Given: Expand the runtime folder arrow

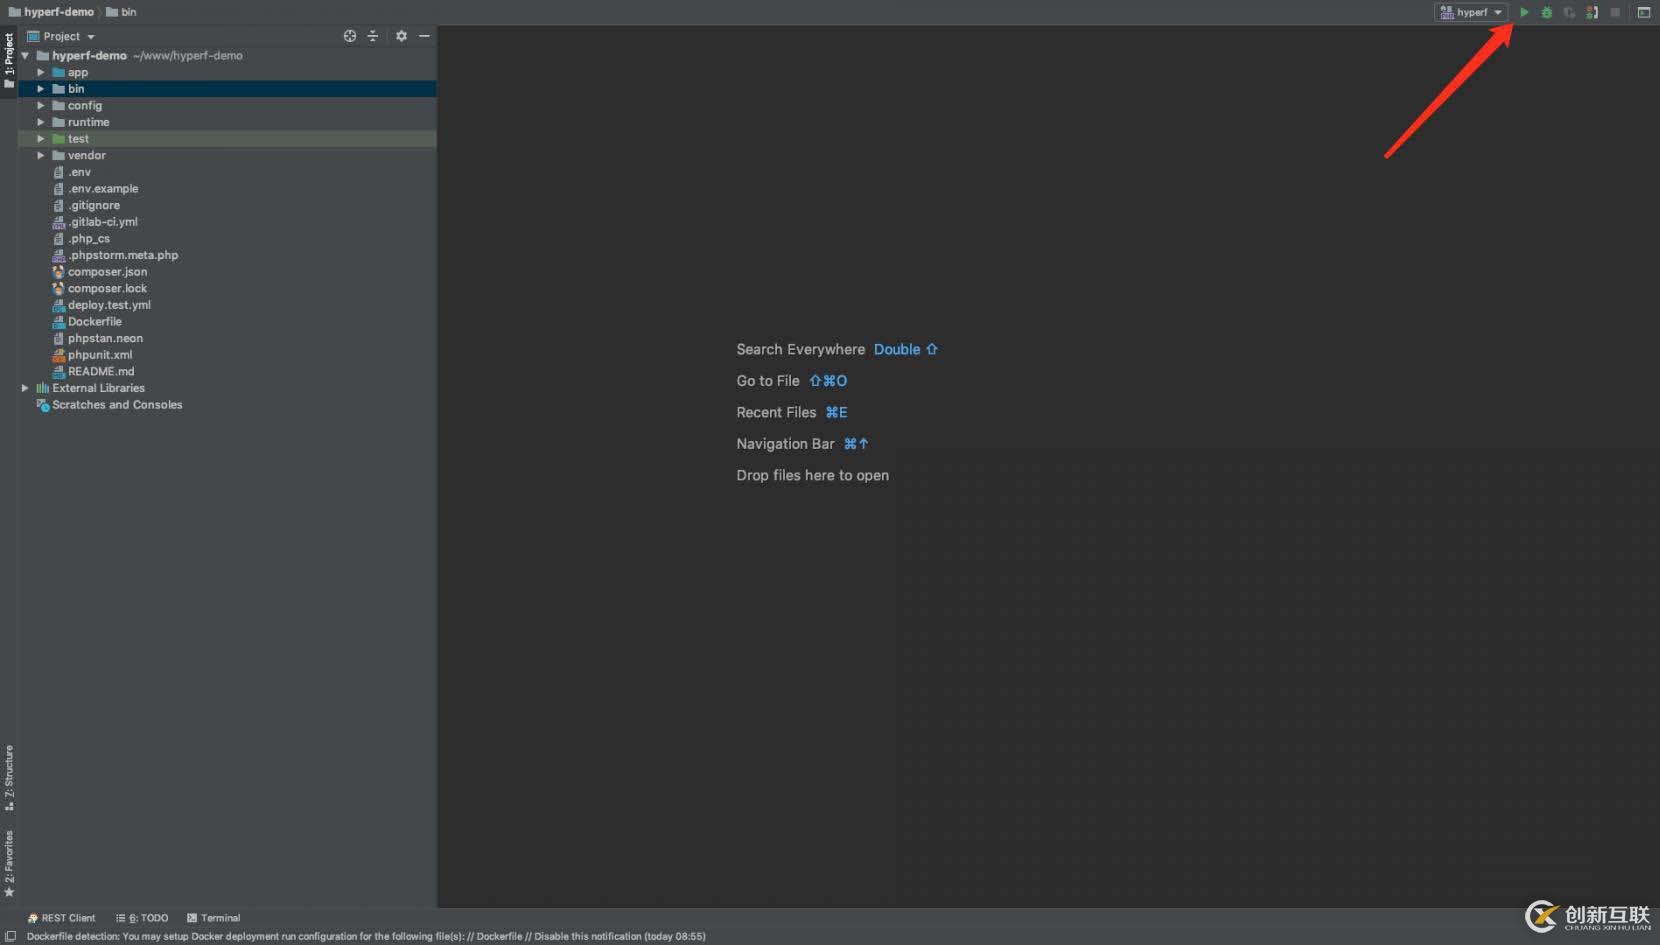Looking at the screenshot, I should coord(41,122).
